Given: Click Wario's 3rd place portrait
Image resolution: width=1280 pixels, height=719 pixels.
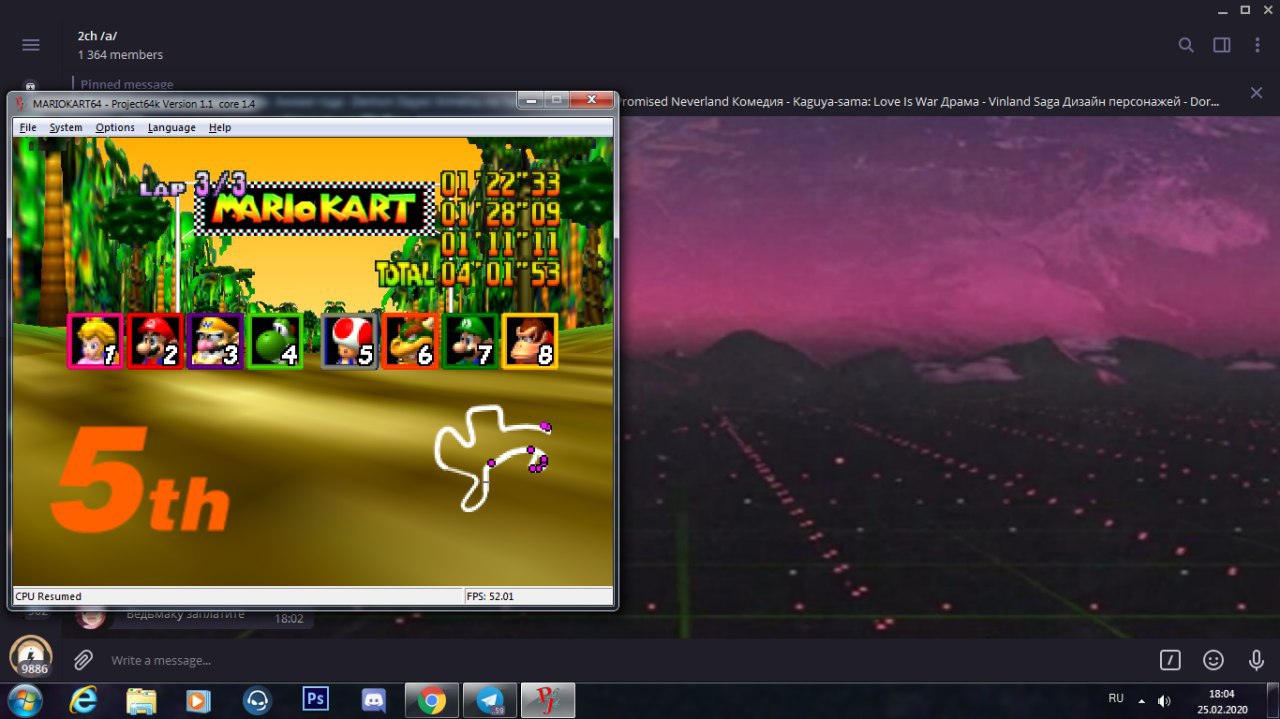Looking at the screenshot, I should click(x=215, y=341).
